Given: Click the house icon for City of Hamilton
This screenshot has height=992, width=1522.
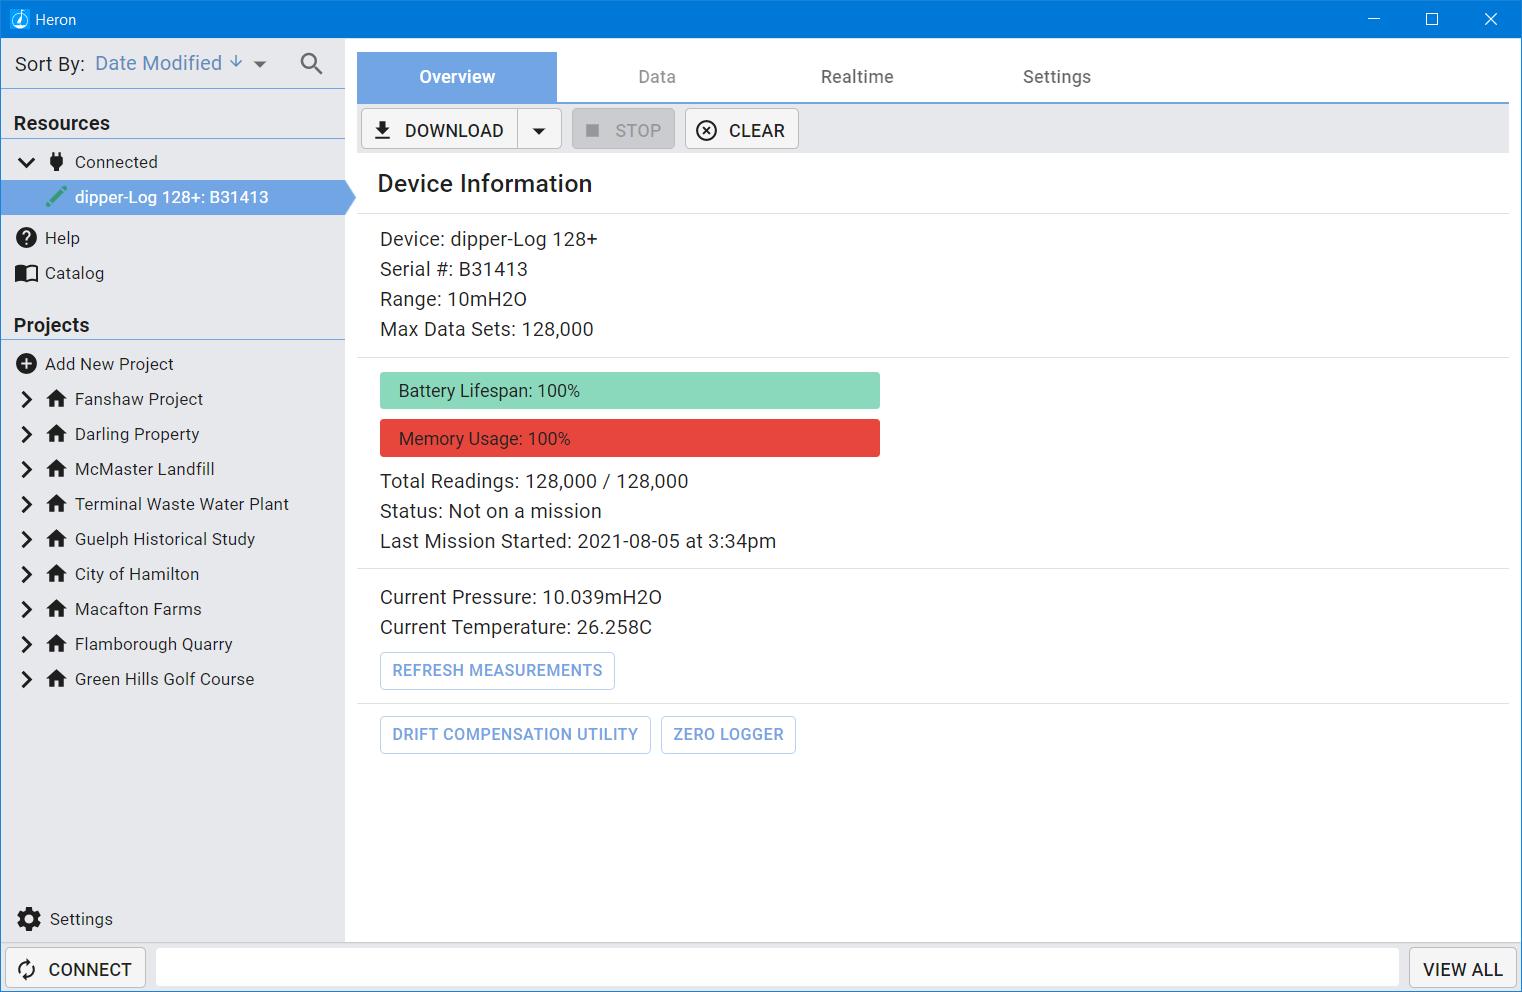Looking at the screenshot, I should (x=57, y=574).
